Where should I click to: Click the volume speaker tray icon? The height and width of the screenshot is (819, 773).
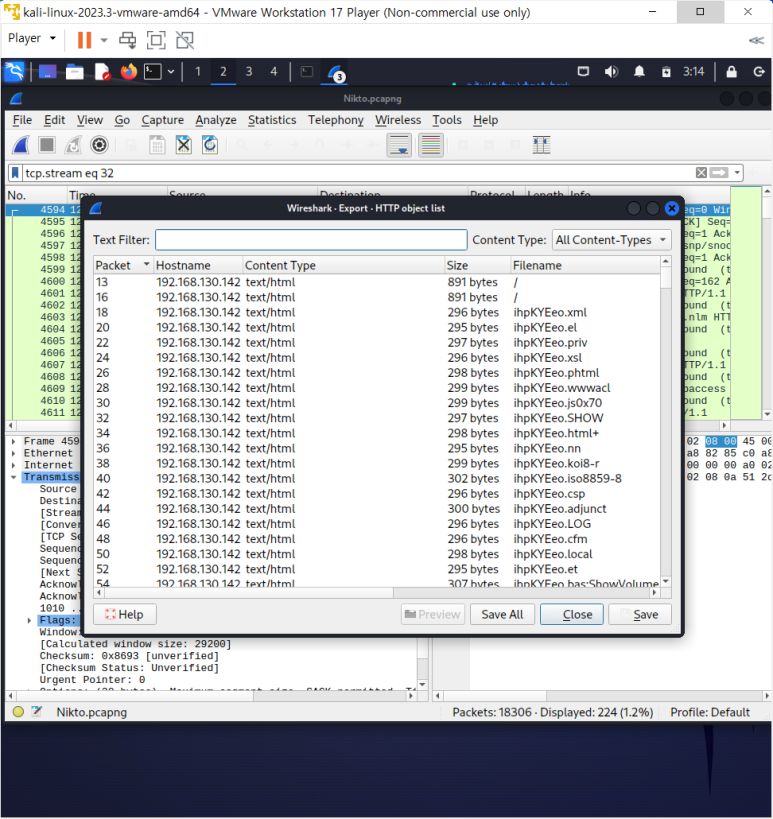611,72
